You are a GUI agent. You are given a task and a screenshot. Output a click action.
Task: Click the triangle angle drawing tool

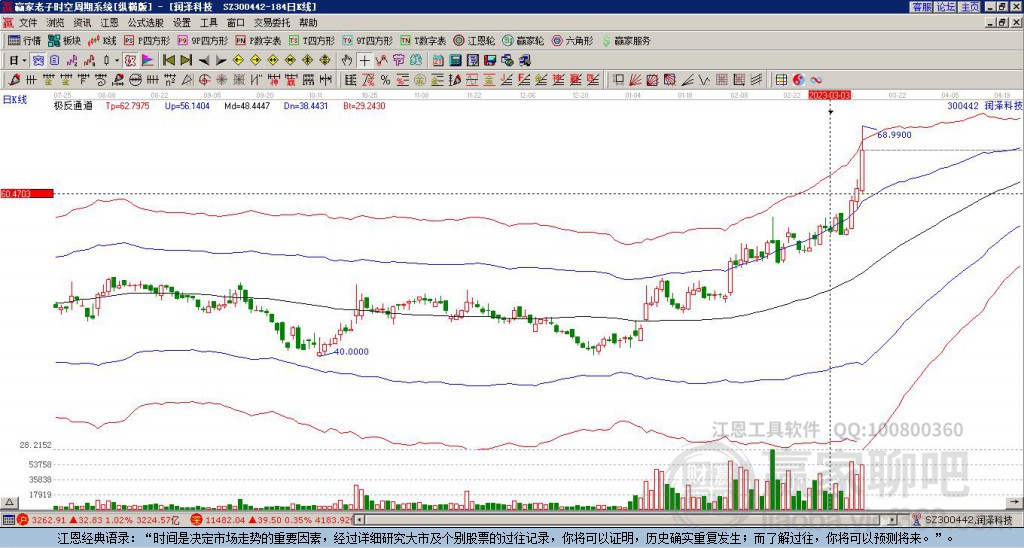187,80
